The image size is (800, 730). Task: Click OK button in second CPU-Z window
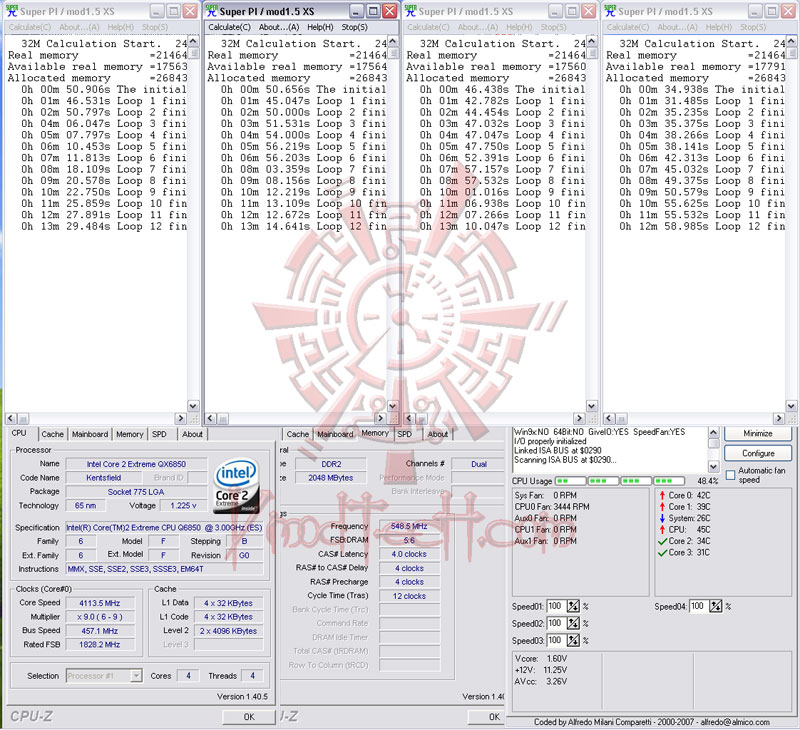(487, 717)
